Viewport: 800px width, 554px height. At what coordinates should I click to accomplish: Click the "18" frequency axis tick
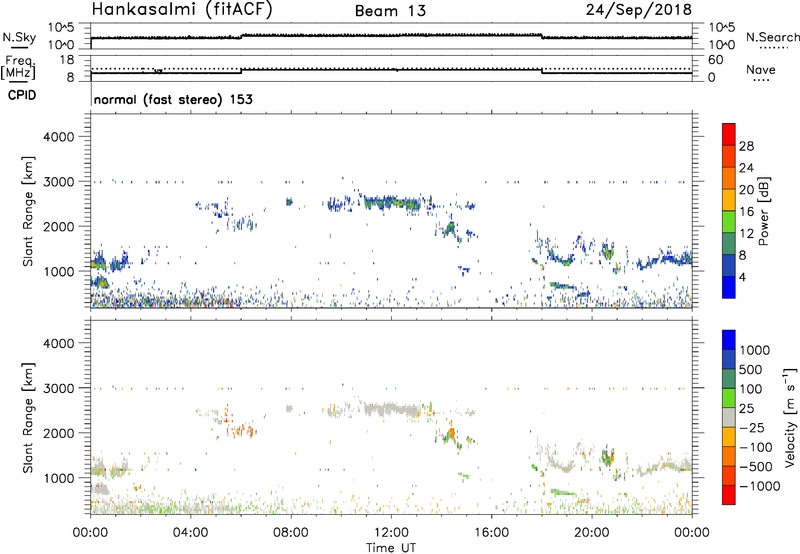[x=67, y=60]
